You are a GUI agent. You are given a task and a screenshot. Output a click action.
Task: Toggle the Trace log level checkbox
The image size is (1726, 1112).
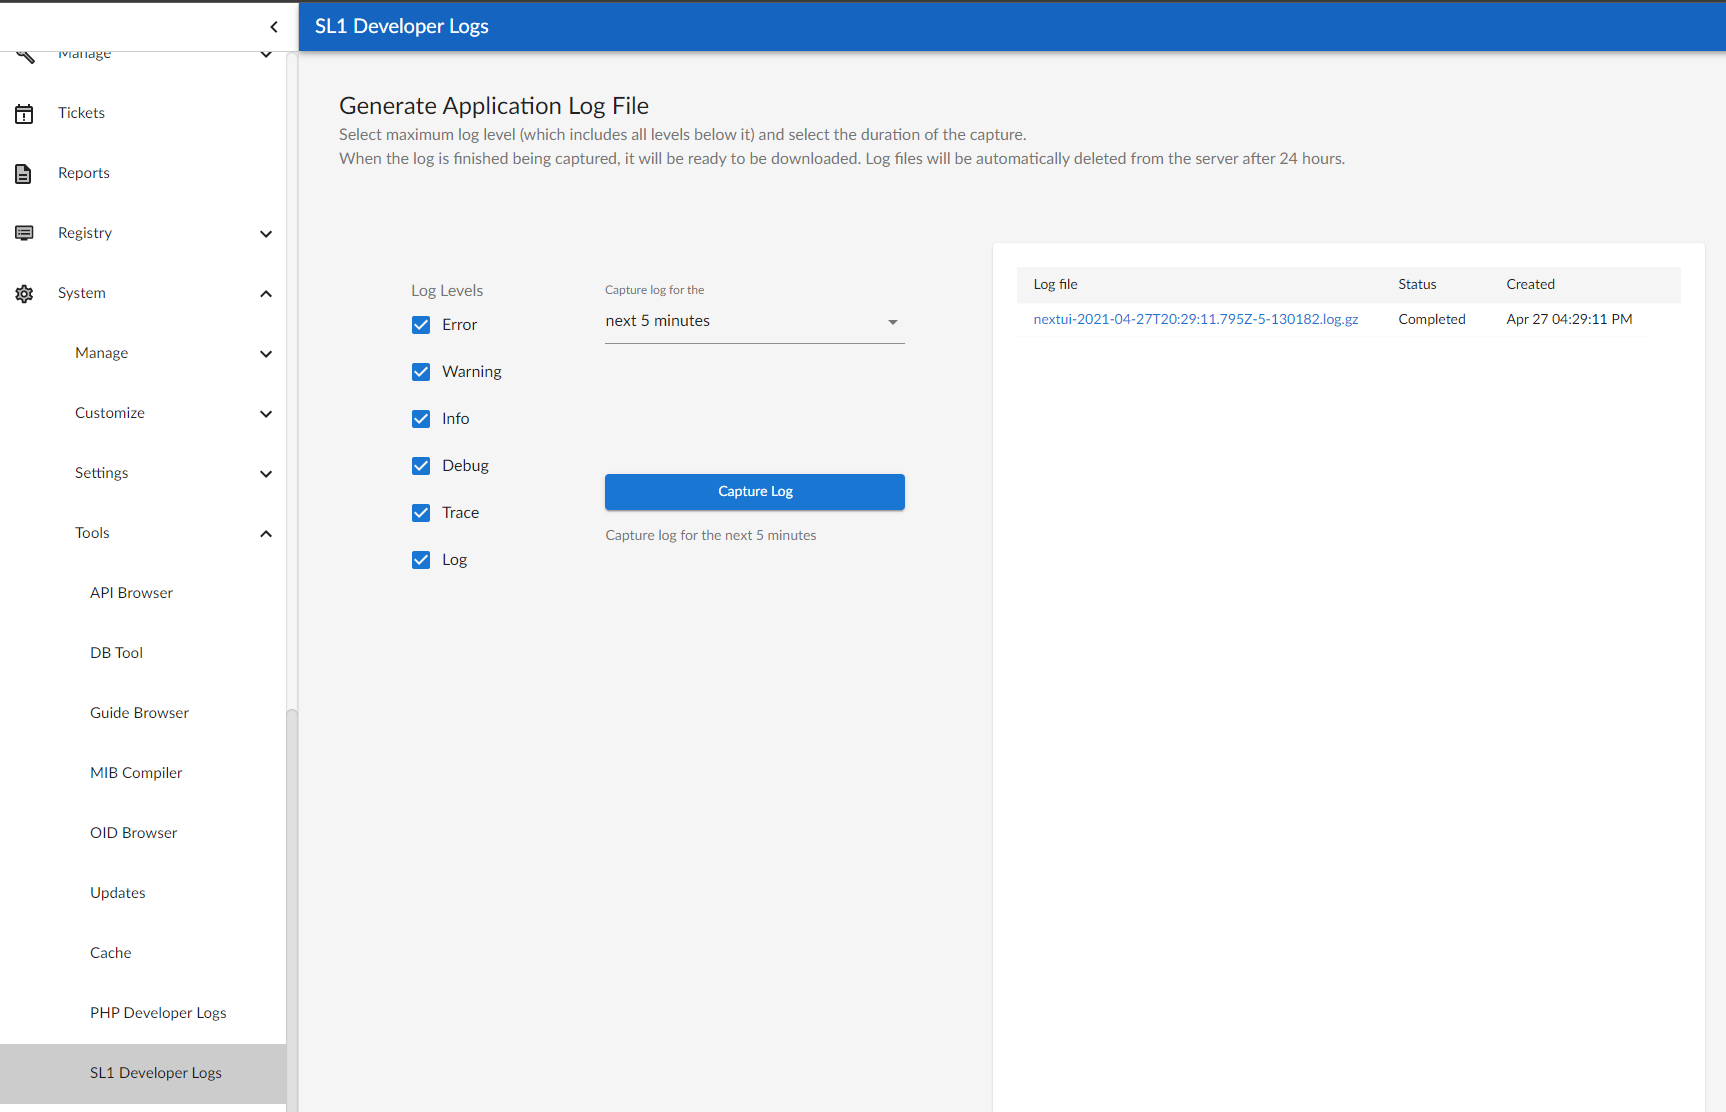[421, 513]
